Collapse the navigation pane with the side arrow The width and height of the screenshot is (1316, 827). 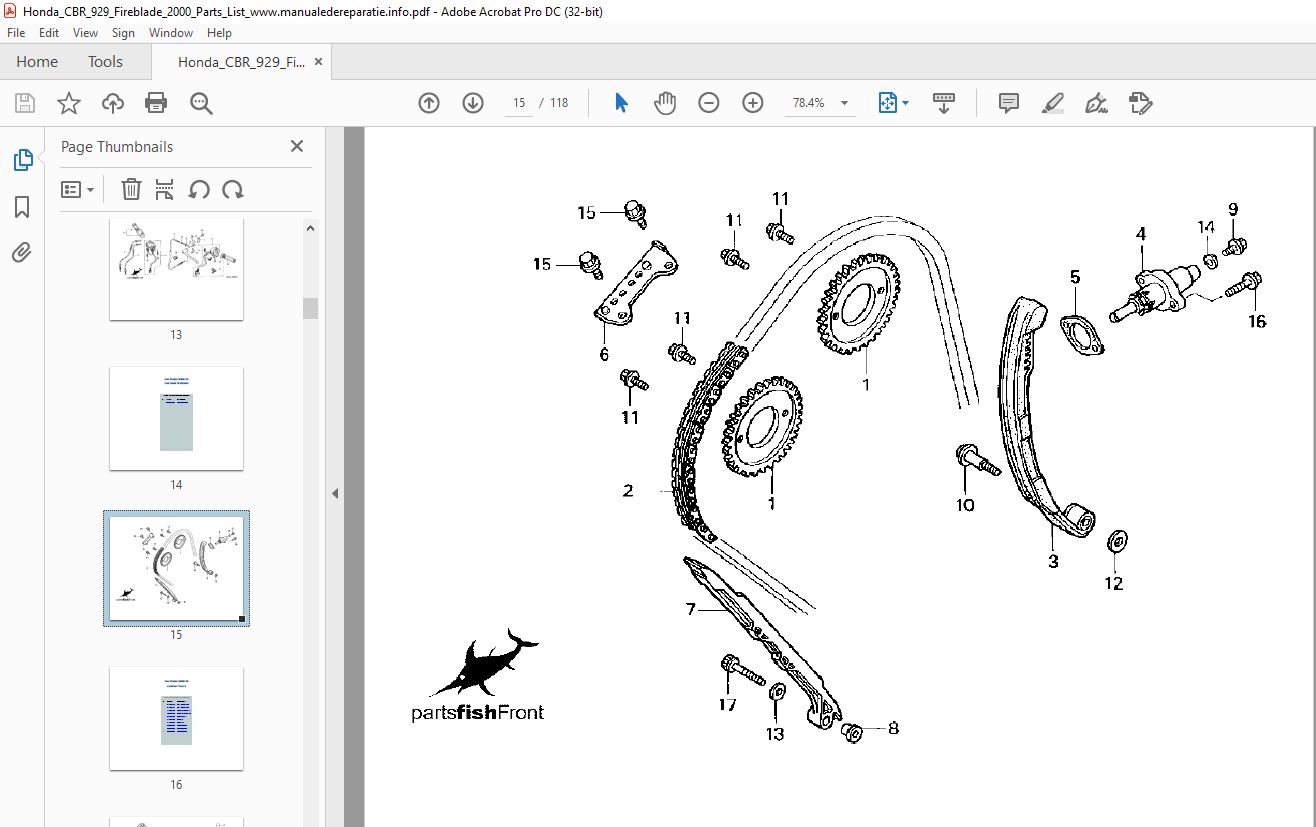click(x=335, y=493)
